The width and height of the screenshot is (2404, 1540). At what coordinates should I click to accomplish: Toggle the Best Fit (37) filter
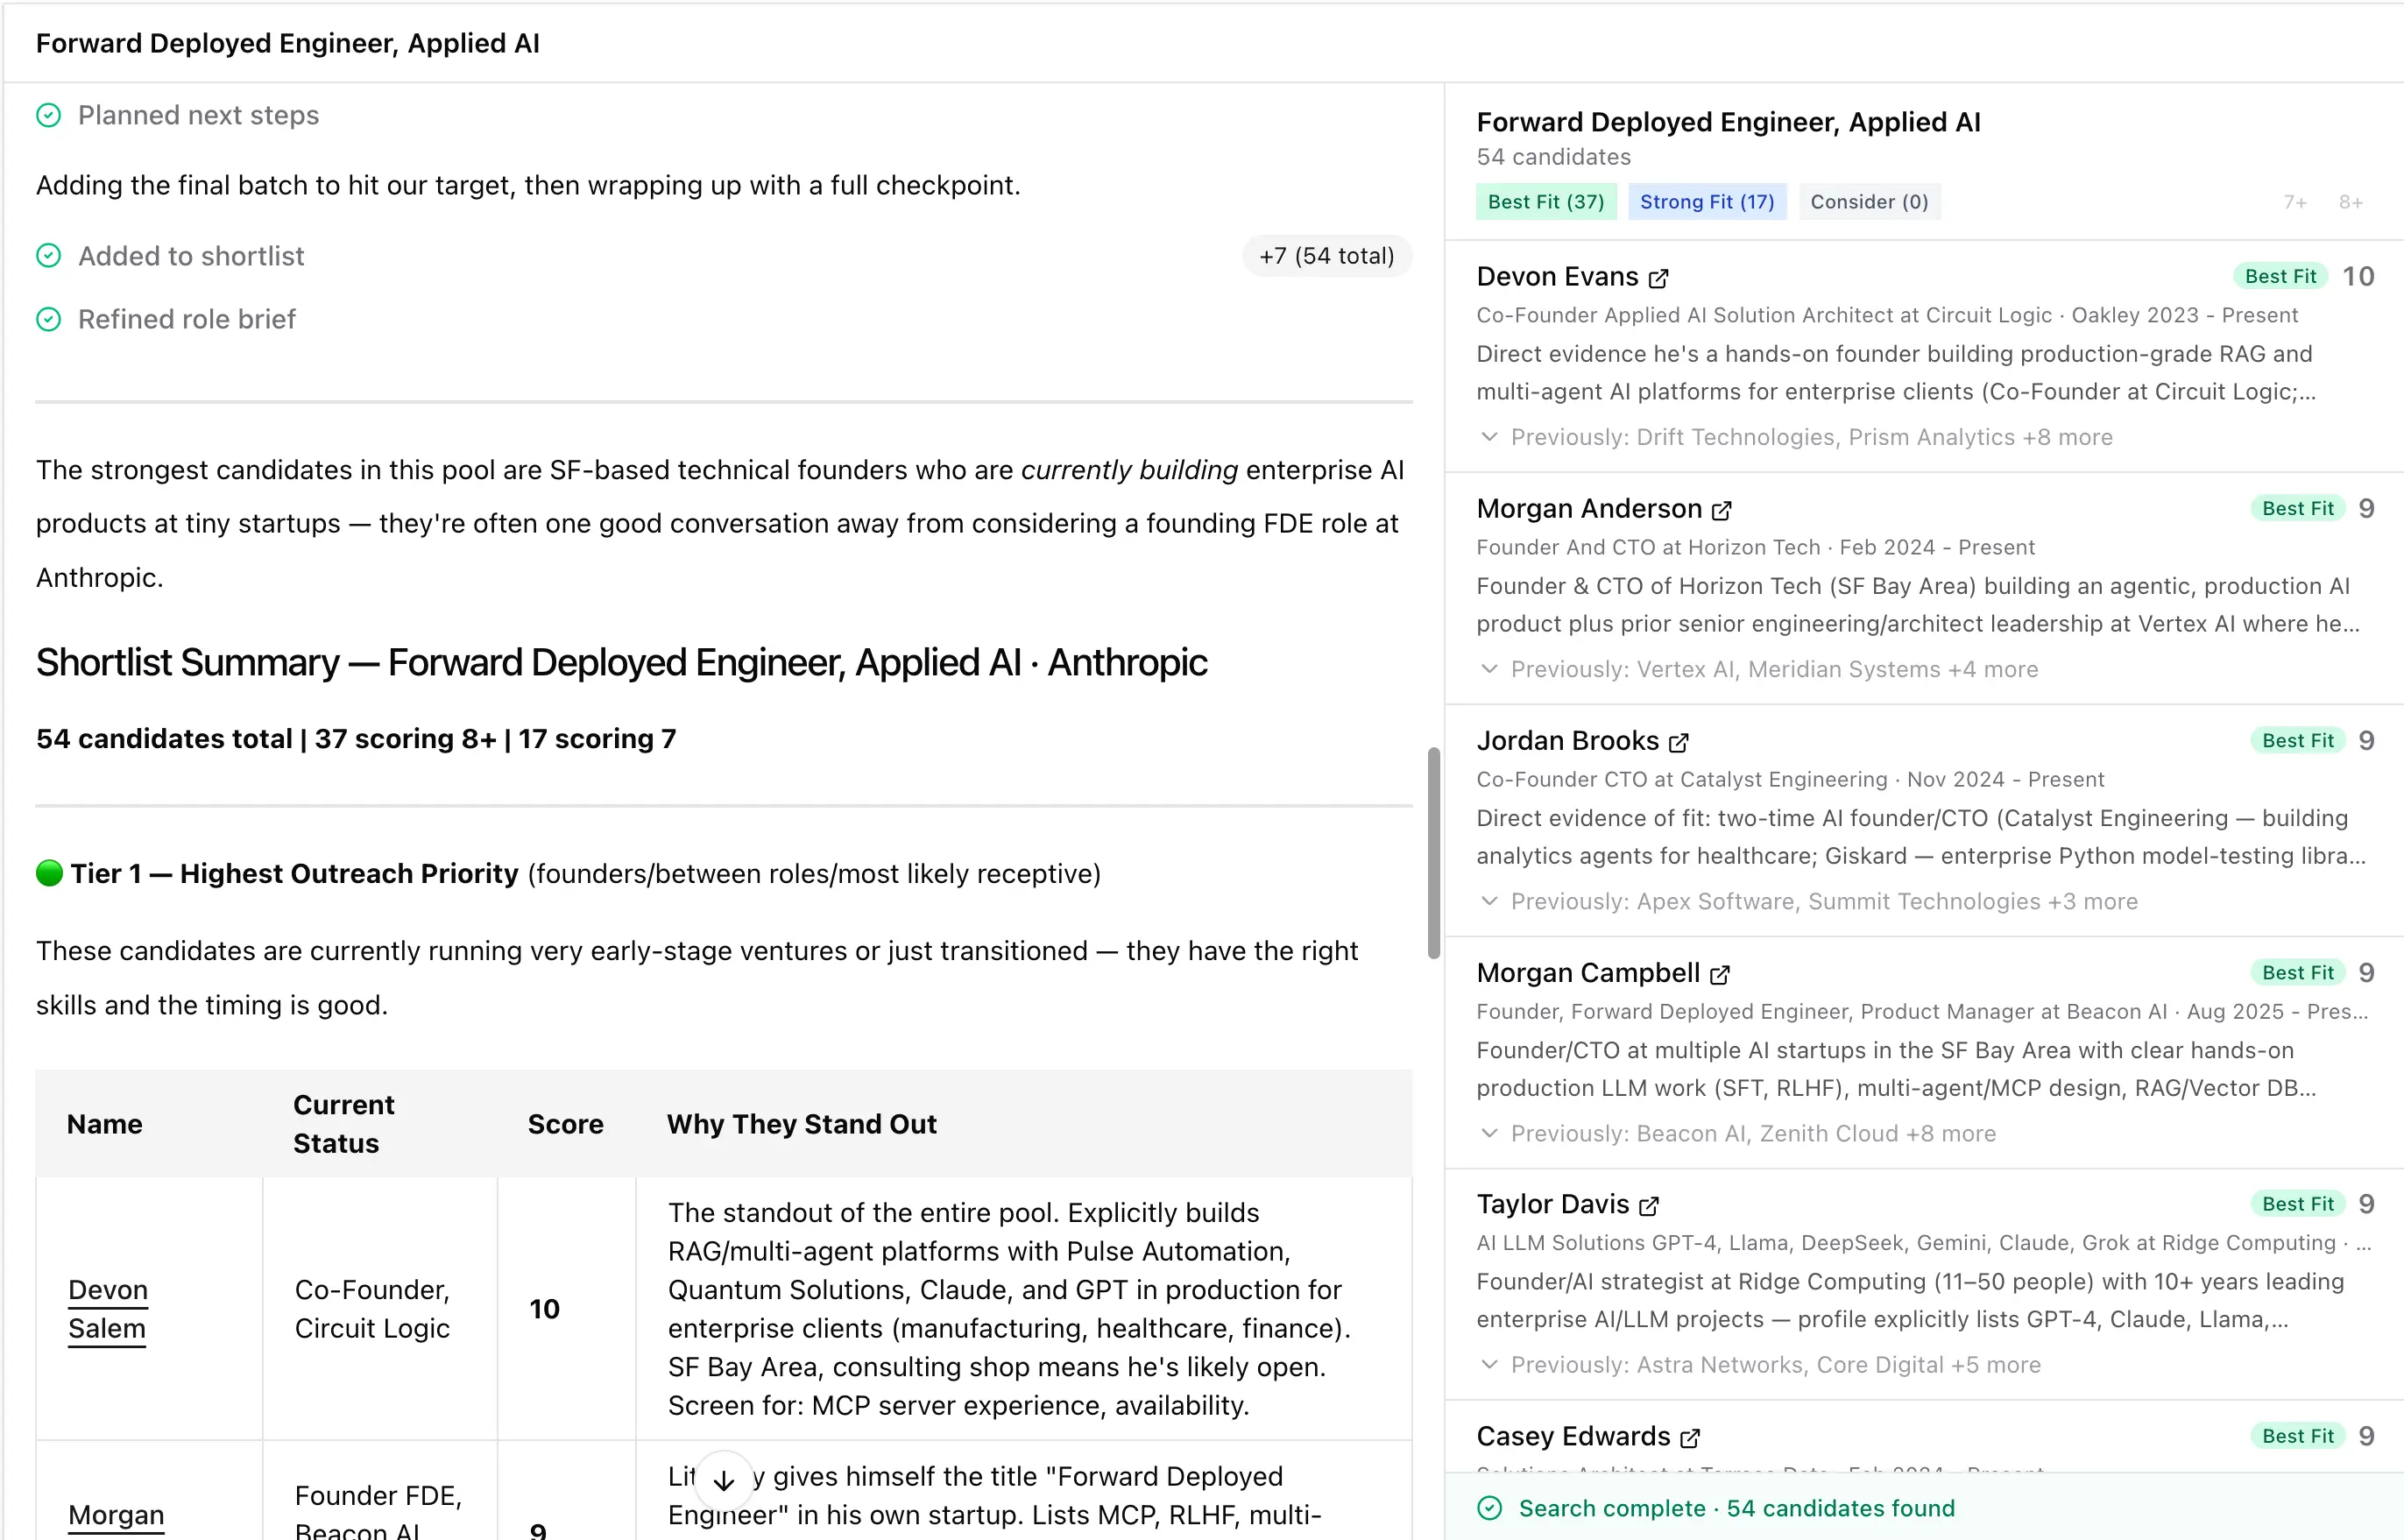tap(1545, 201)
